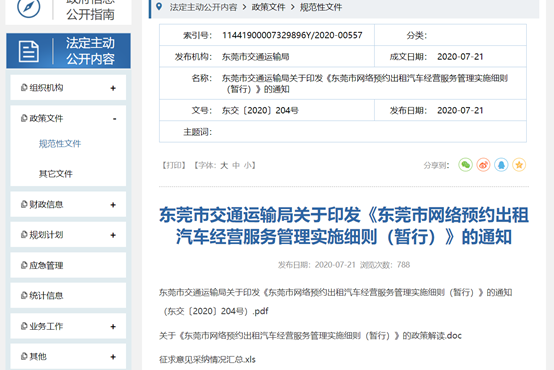Click 规范性文件 breadcrumb link
554x370 pixels.
(321, 7)
